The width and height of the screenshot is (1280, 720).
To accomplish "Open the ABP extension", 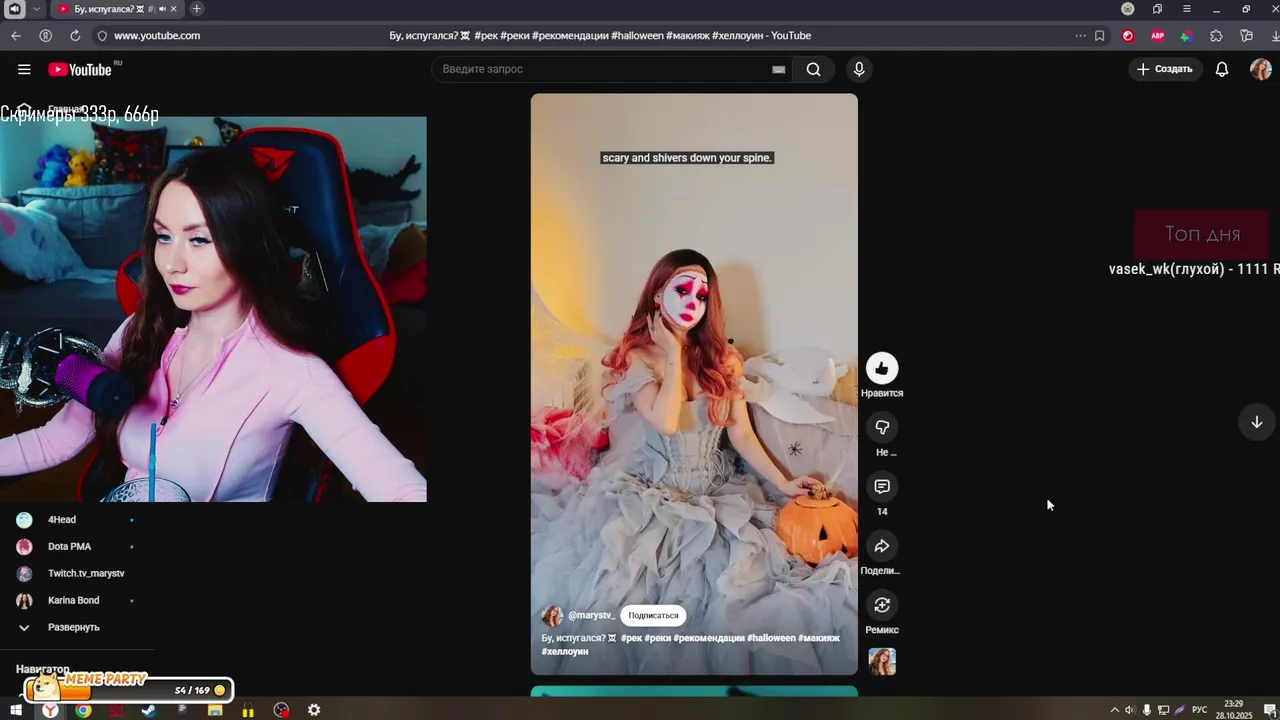I will pos(1157,35).
